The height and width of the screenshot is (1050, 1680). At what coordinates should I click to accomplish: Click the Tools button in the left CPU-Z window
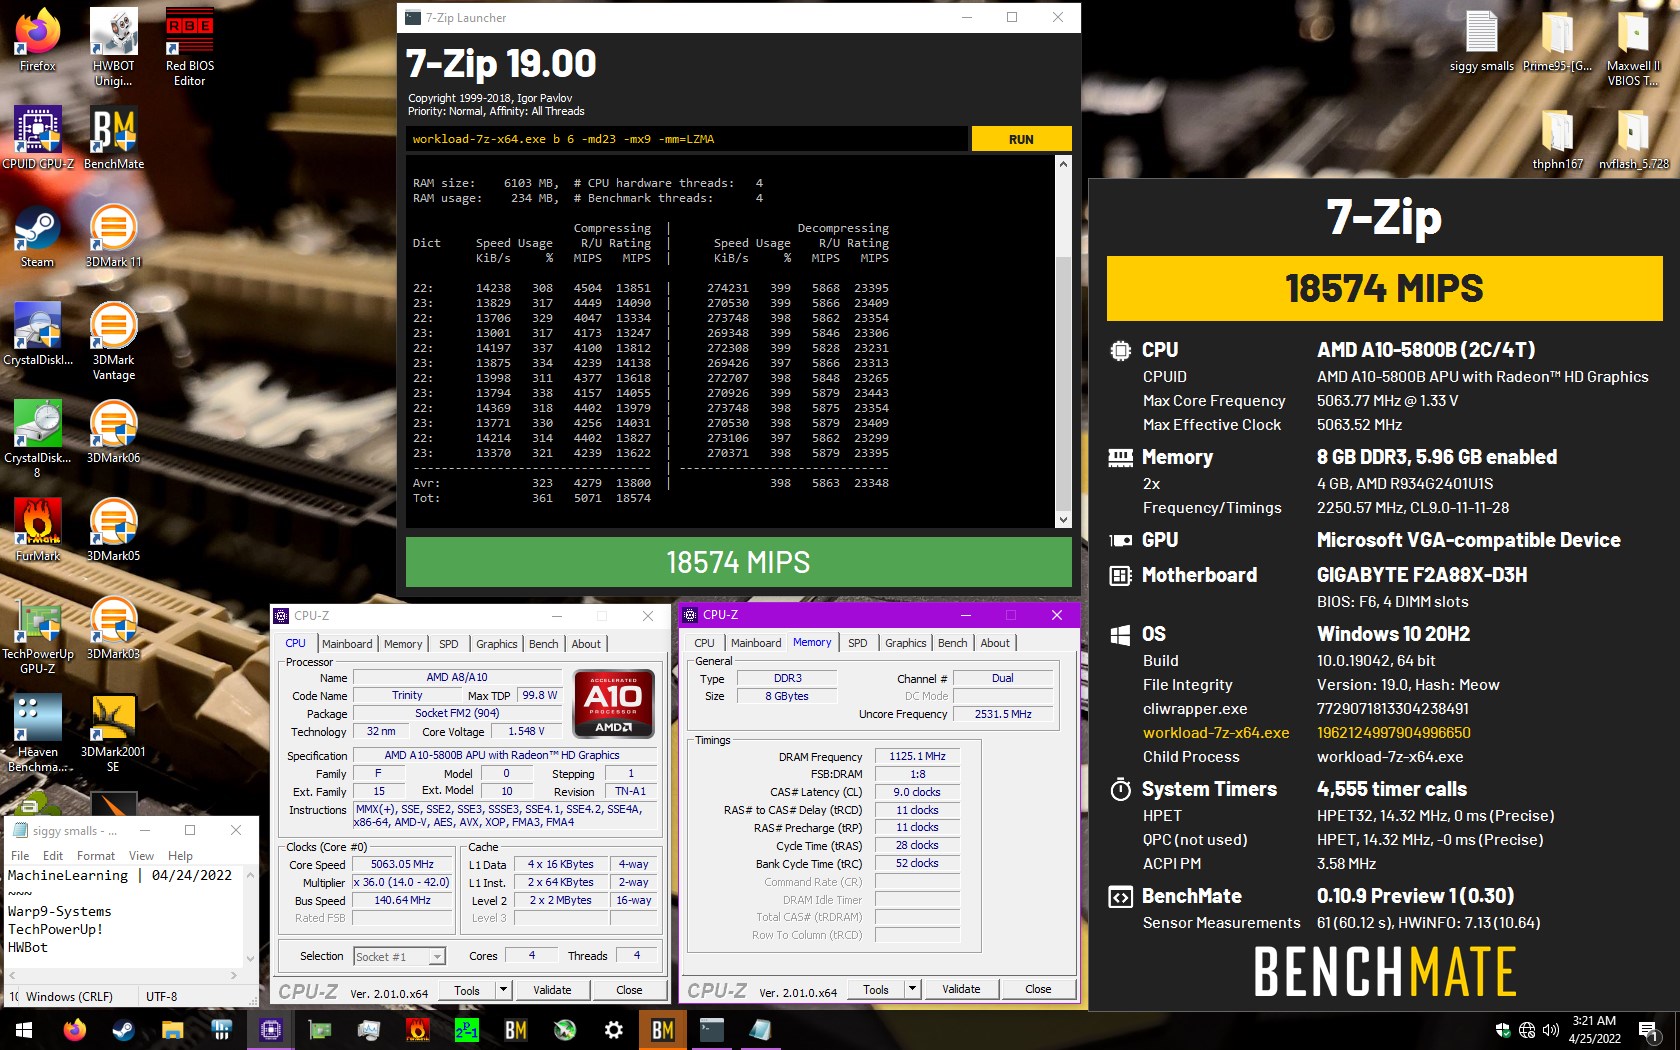coord(467,990)
